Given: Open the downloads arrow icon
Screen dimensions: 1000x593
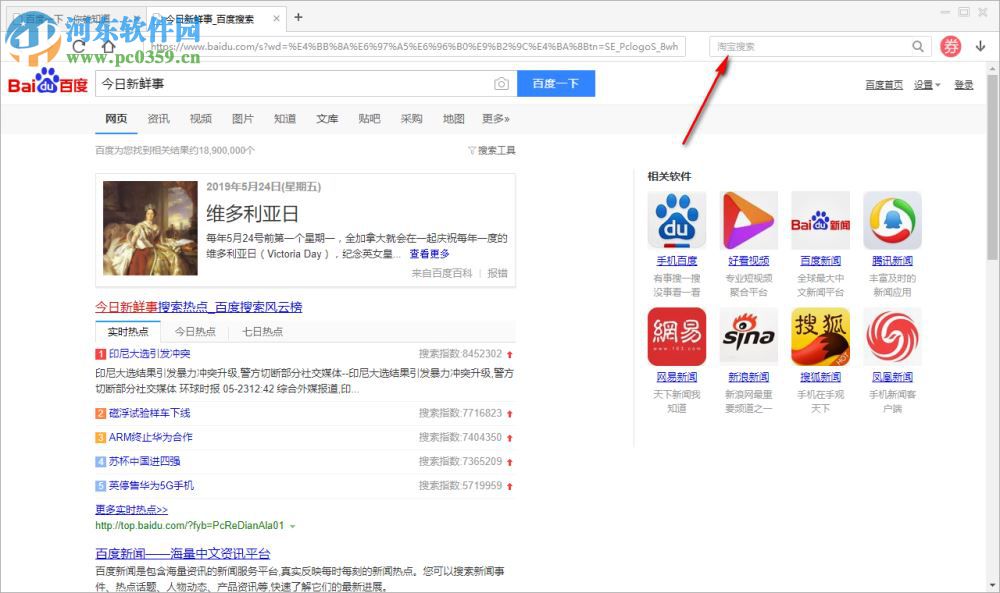Looking at the screenshot, I should [978, 46].
